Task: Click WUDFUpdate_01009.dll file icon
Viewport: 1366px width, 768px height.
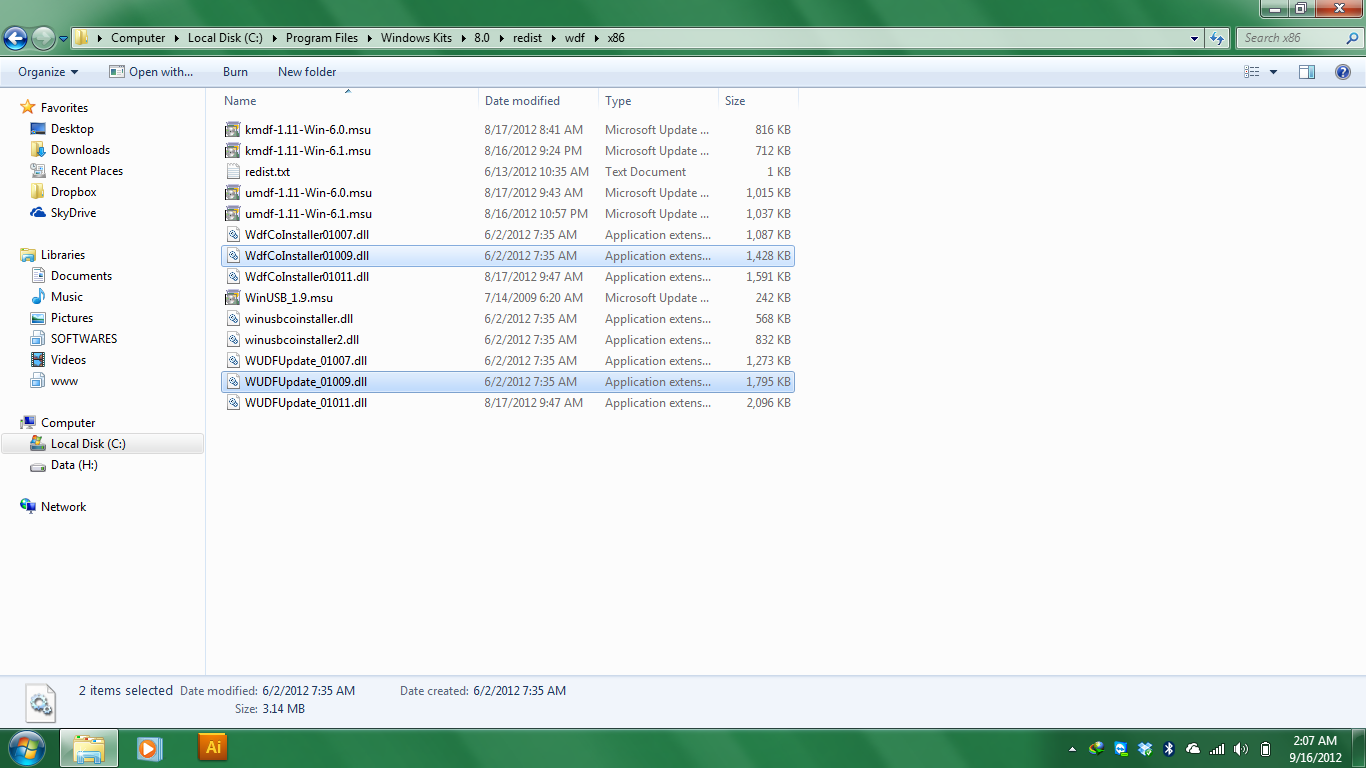Action: click(233, 382)
